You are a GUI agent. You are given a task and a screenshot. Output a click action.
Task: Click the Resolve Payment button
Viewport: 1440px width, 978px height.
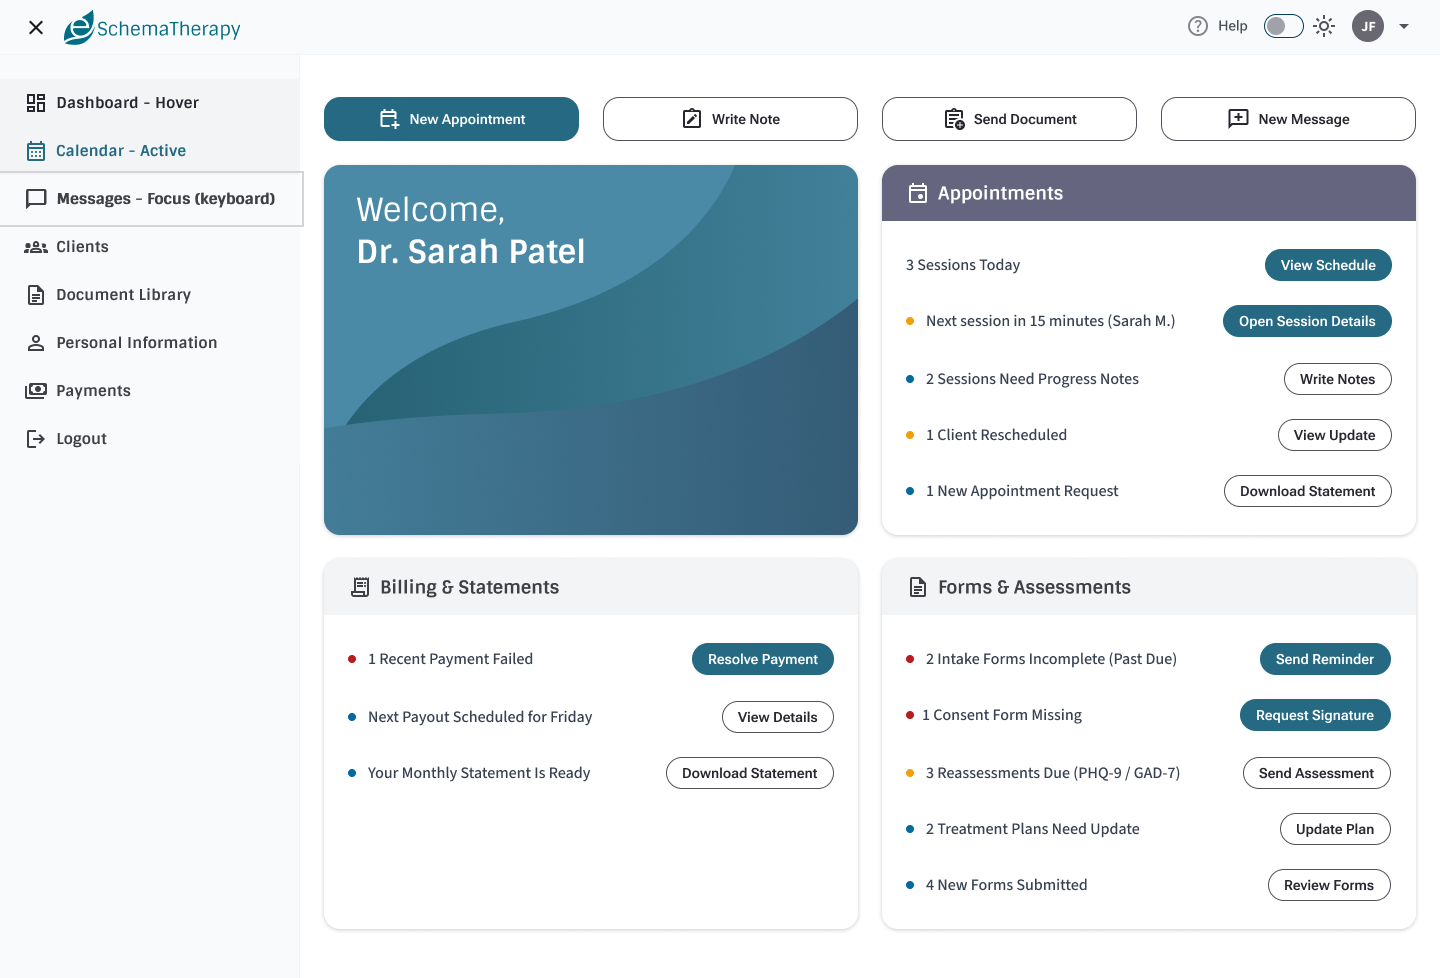[763, 659]
